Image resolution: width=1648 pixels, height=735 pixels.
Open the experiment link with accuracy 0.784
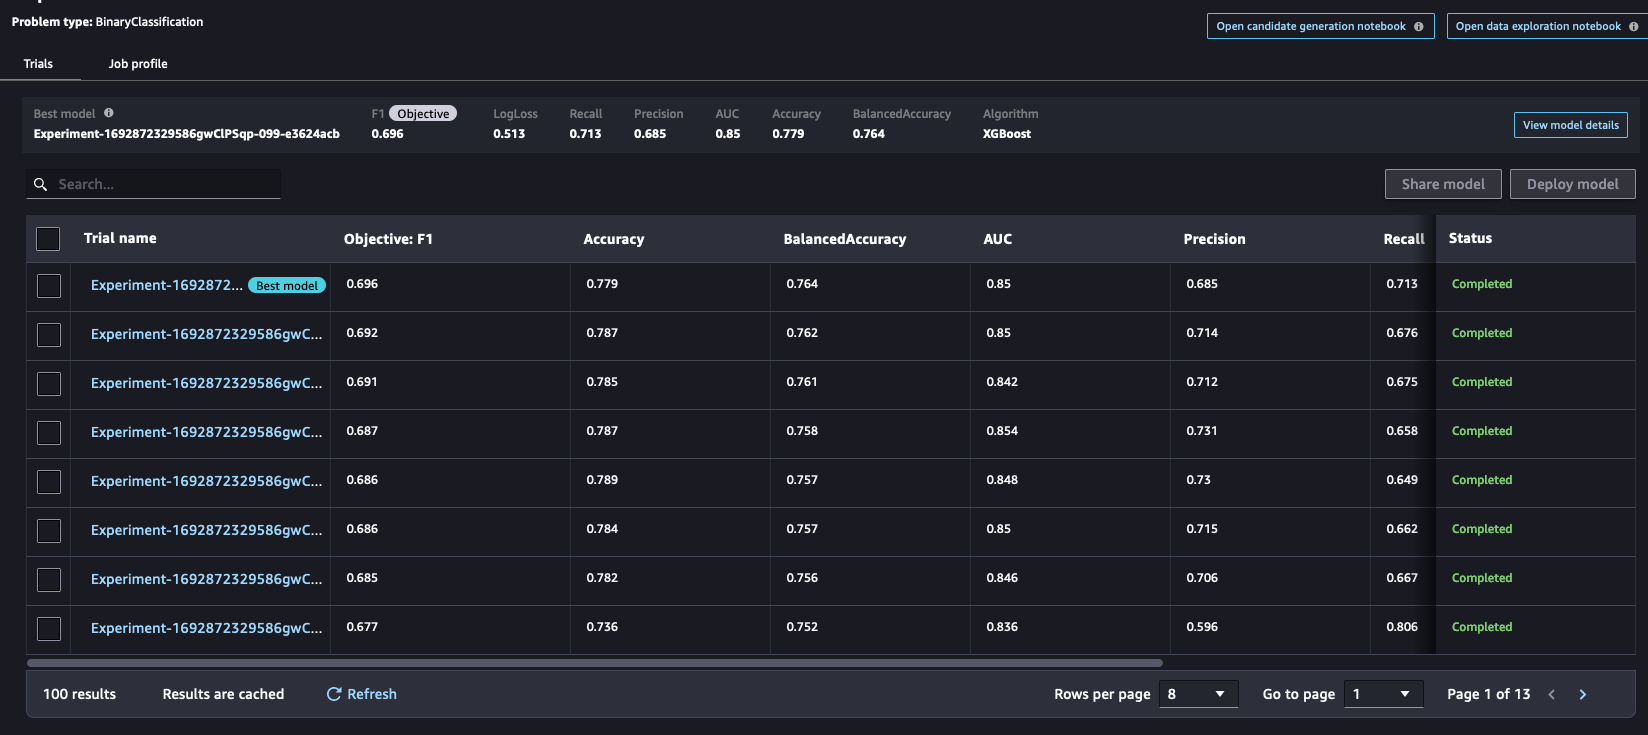tap(206, 530)
